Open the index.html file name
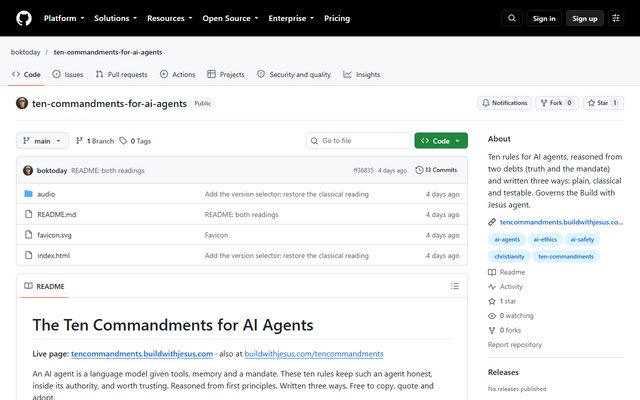This screenshot has width=640, height=400. (x=53, y=256)
